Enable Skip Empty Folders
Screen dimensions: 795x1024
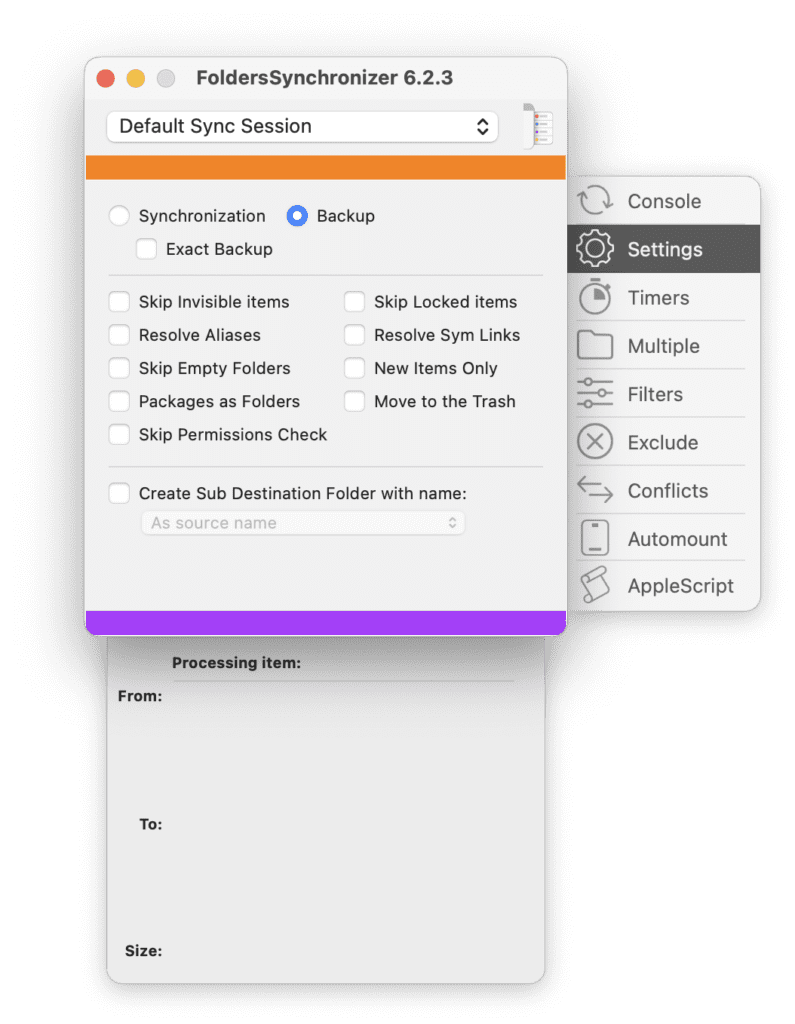[119, 368]
